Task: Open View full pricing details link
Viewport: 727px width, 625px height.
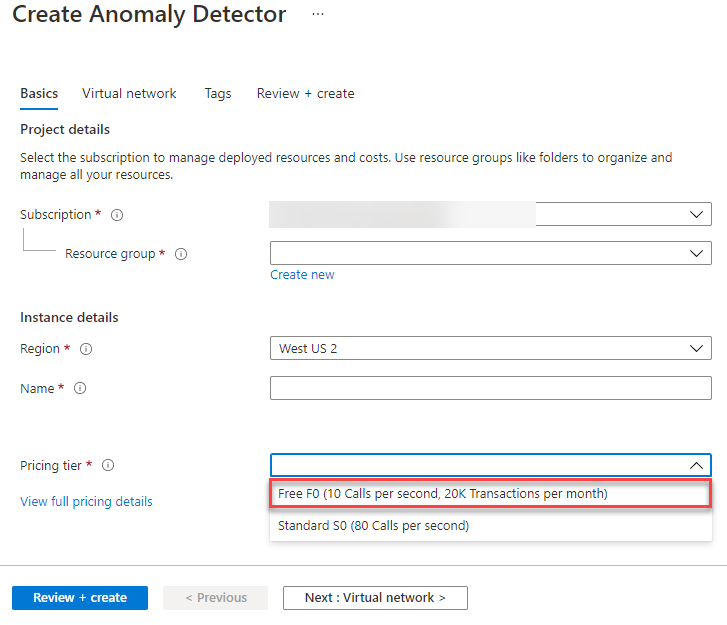Action: (x=86, y=502)
